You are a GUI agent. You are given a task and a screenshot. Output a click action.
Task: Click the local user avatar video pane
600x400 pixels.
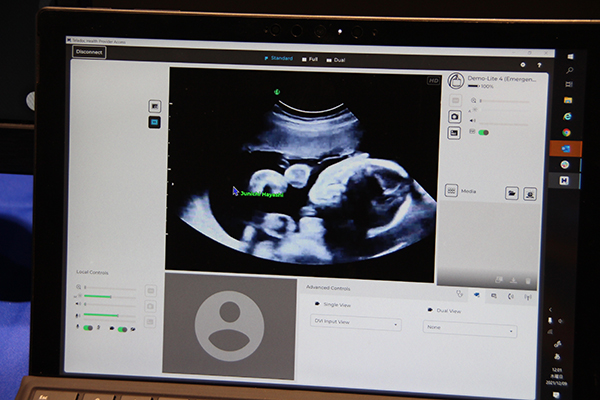[x=229, y=325]
